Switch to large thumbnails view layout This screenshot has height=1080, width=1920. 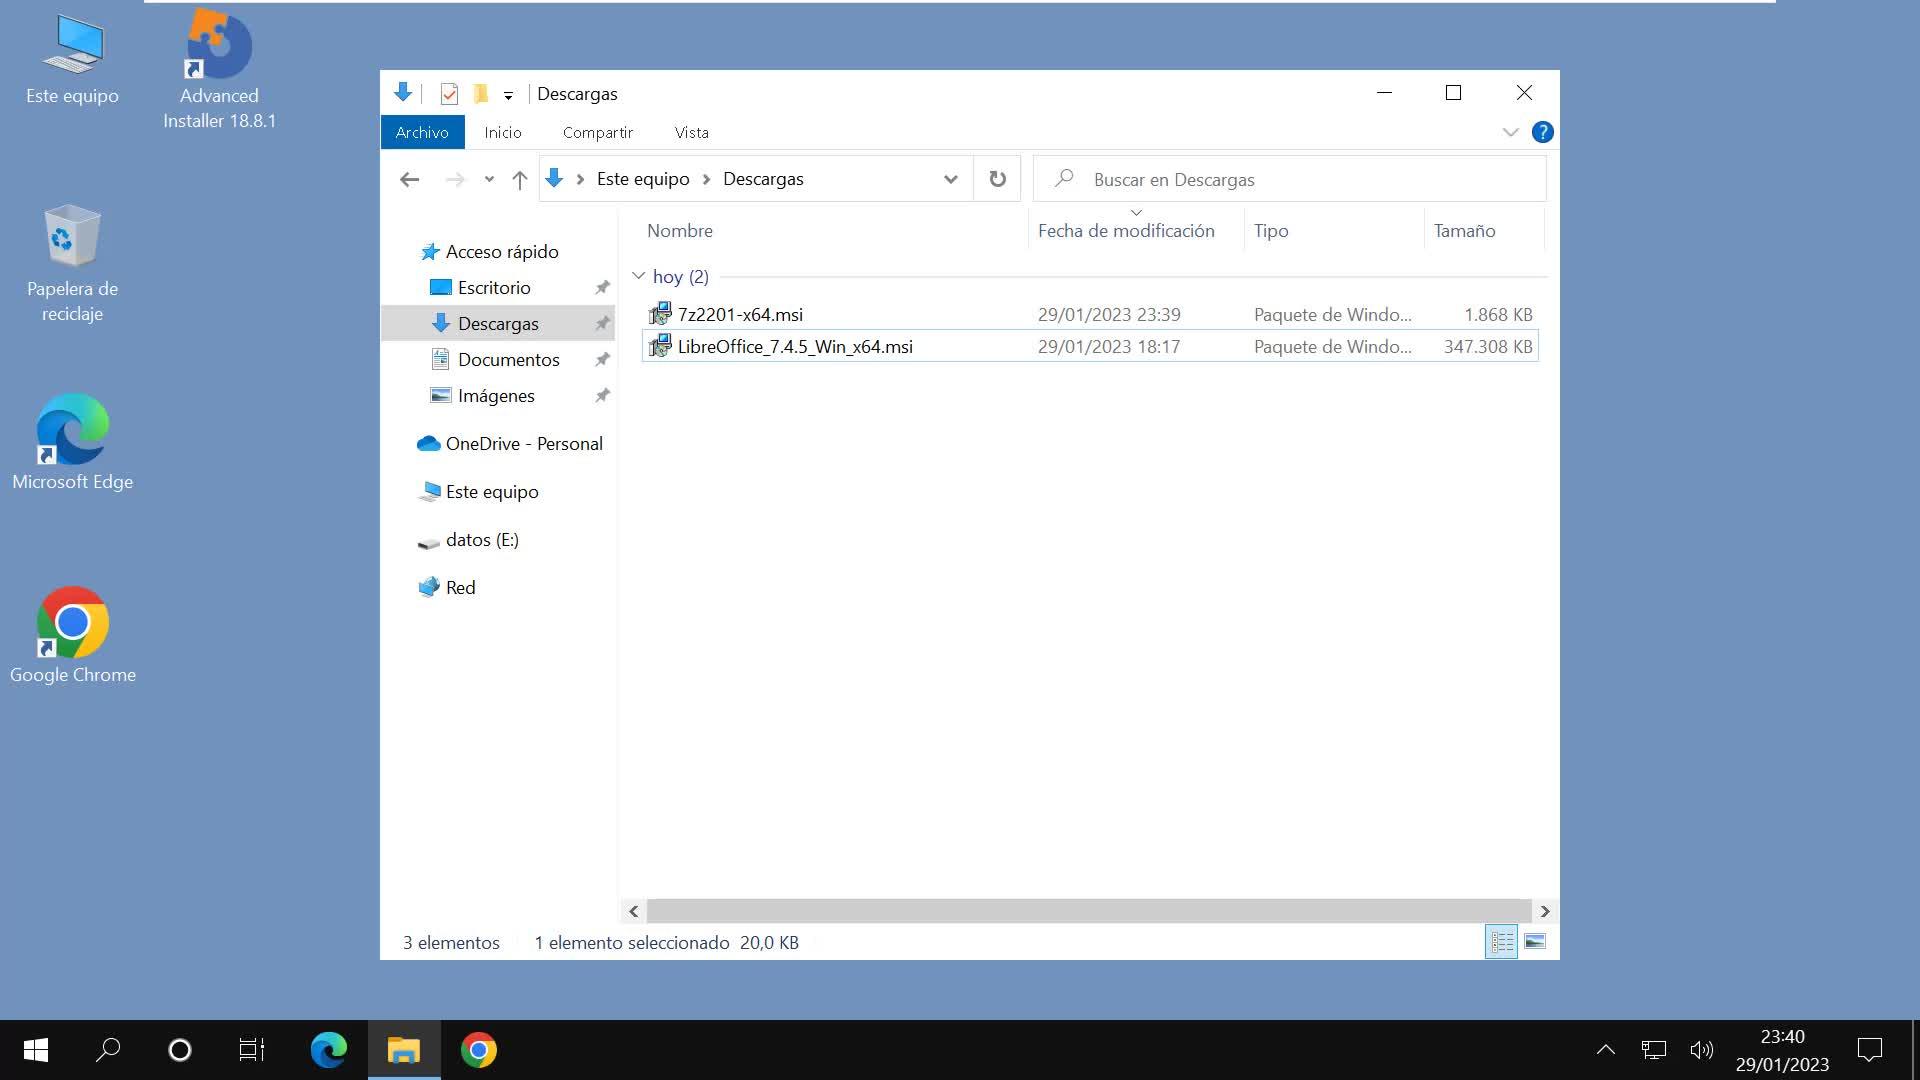click(x=1535, y=942)
